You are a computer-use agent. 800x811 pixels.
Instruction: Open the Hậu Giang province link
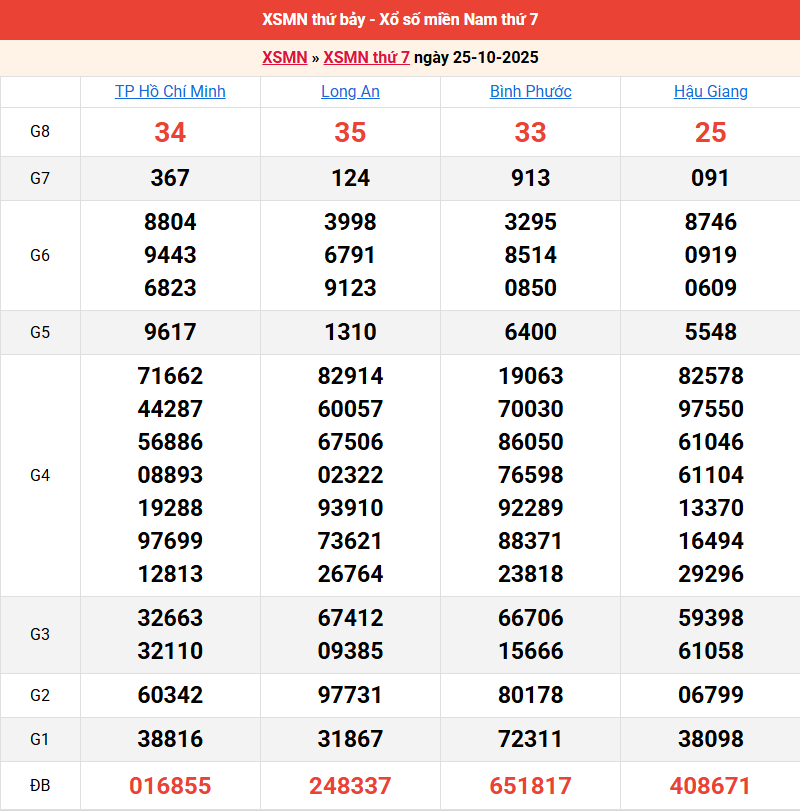[710, 91]
